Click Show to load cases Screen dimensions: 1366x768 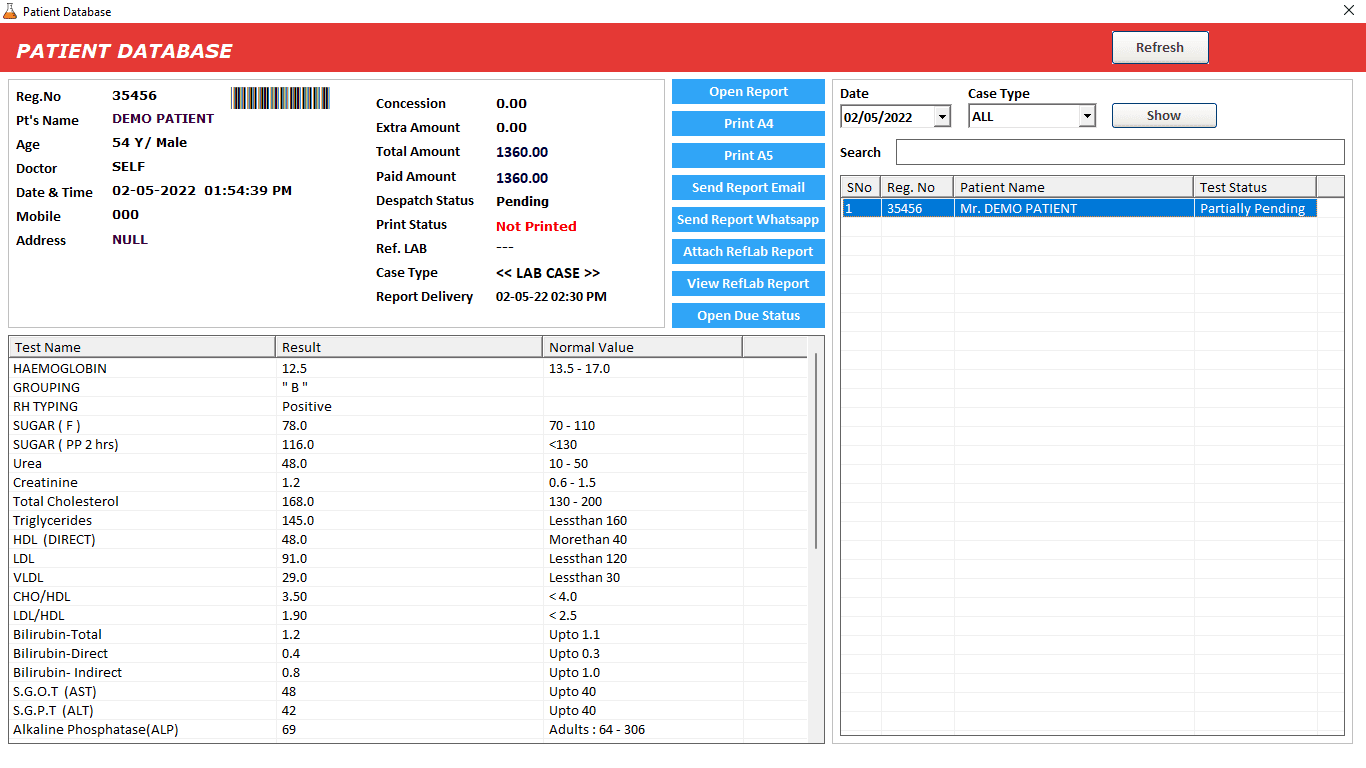coord(1164,116)
